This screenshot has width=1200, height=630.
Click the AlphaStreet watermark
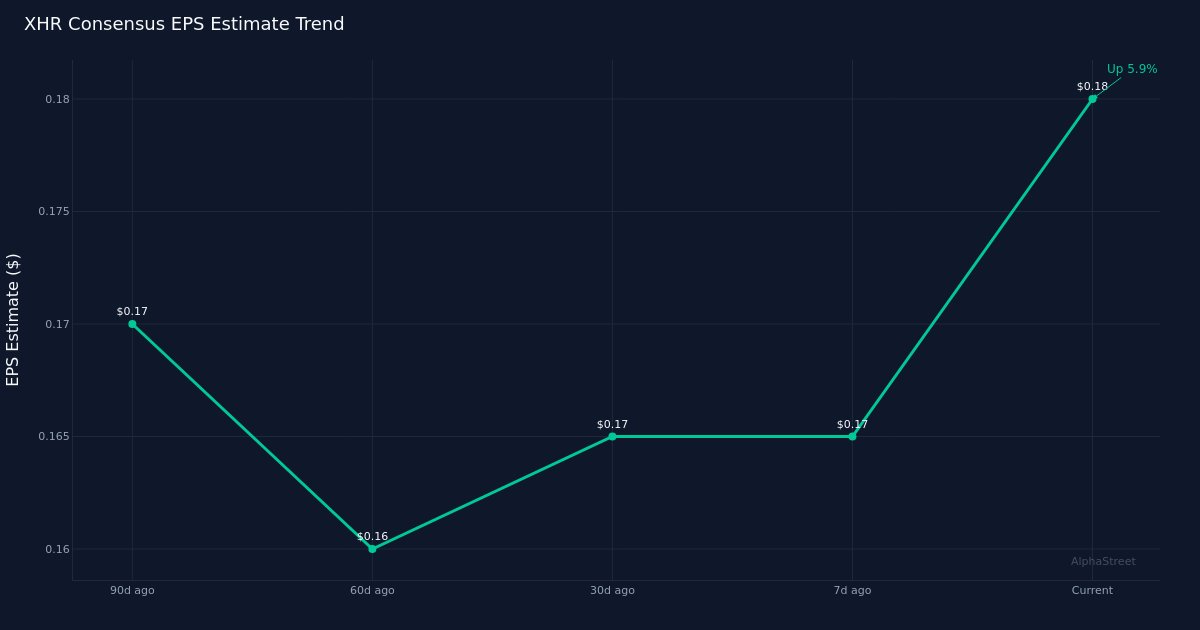[x=1103, y=562]
